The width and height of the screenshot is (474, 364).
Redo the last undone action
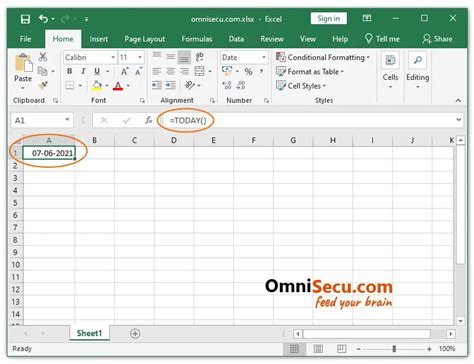tap(66, 19)
